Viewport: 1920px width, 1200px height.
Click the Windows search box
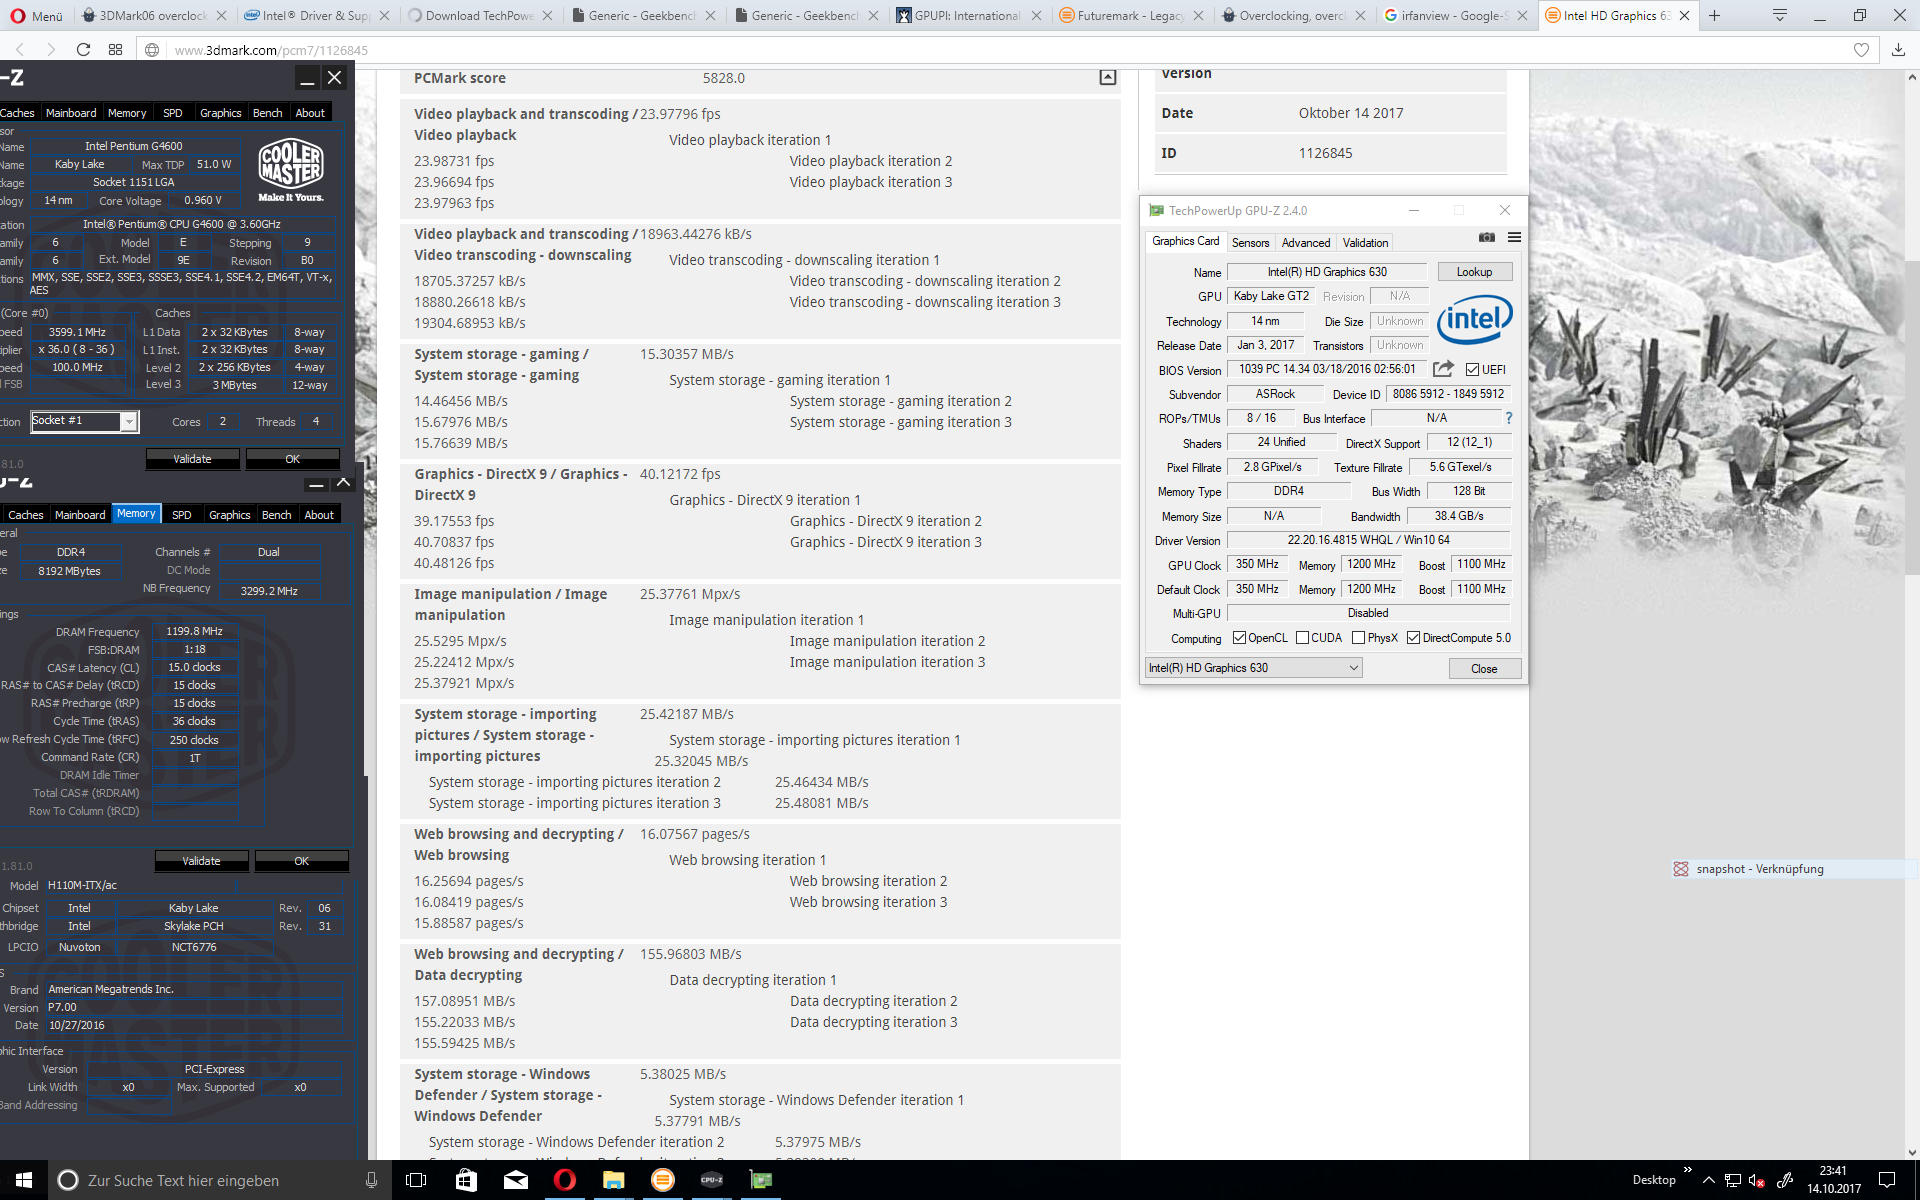220,1180
